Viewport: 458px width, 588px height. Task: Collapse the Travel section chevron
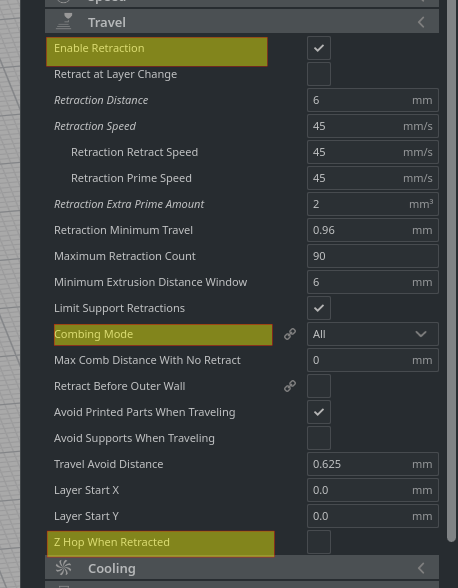point(421,22)
